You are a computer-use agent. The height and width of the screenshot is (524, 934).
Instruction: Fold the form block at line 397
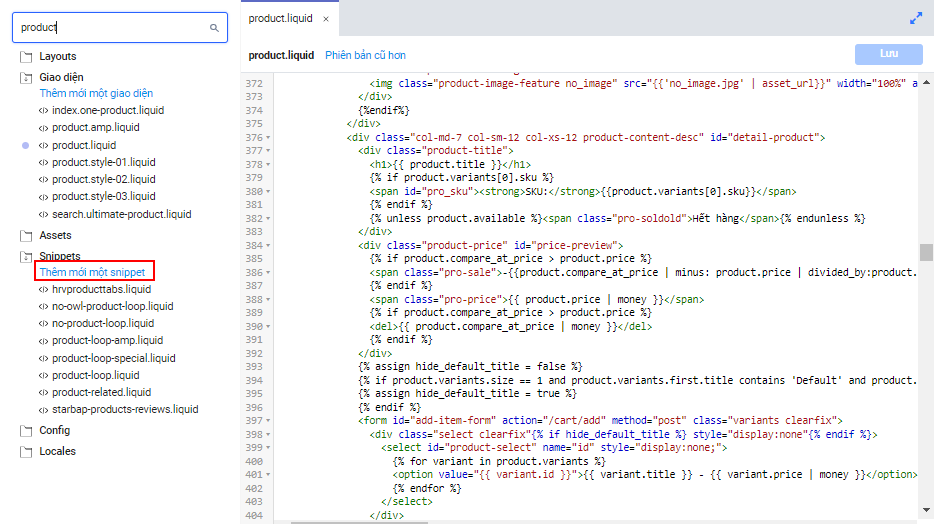tap(269, 421)
